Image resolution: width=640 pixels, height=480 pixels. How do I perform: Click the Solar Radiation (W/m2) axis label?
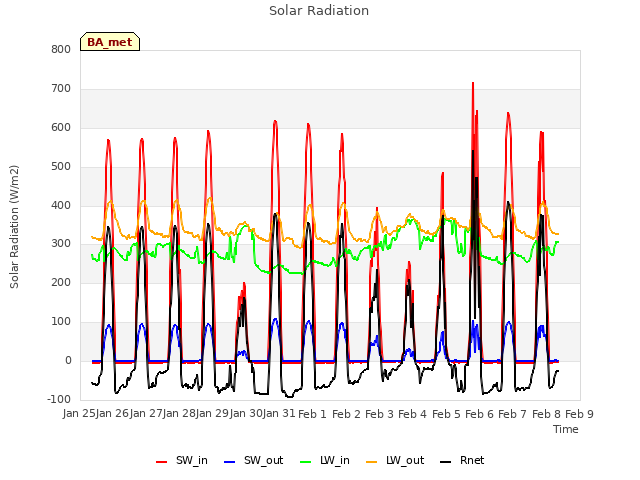click(x=14, y=227)
